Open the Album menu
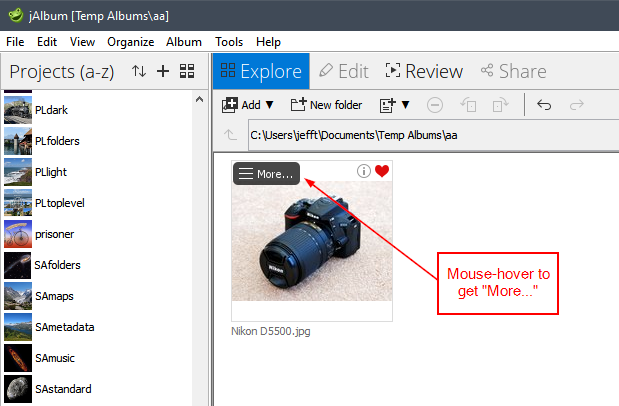The height and width of the screenshot is (406, 619). click(184, 42)
